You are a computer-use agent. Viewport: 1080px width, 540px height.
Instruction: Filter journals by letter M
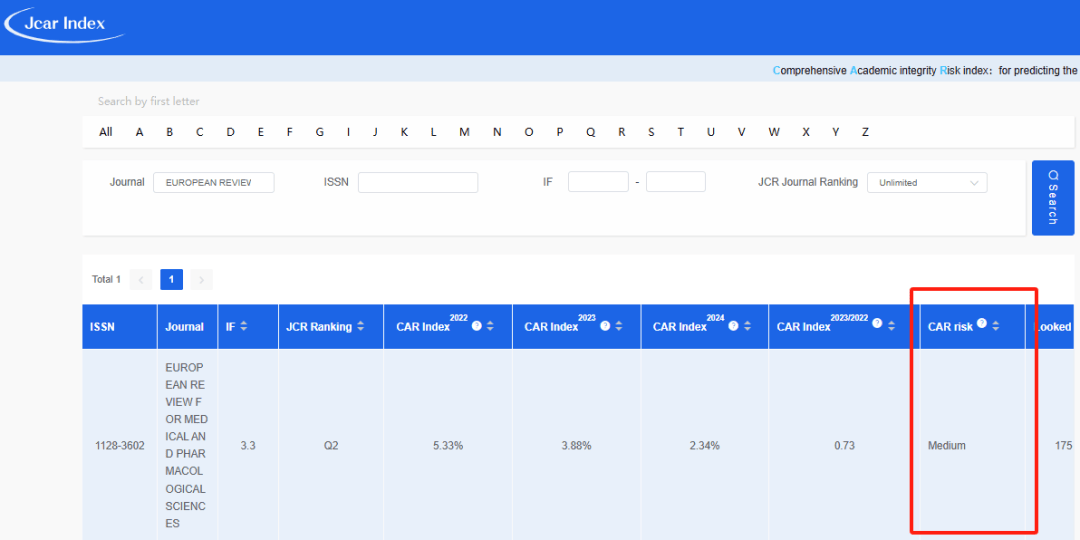pos(464,132)
